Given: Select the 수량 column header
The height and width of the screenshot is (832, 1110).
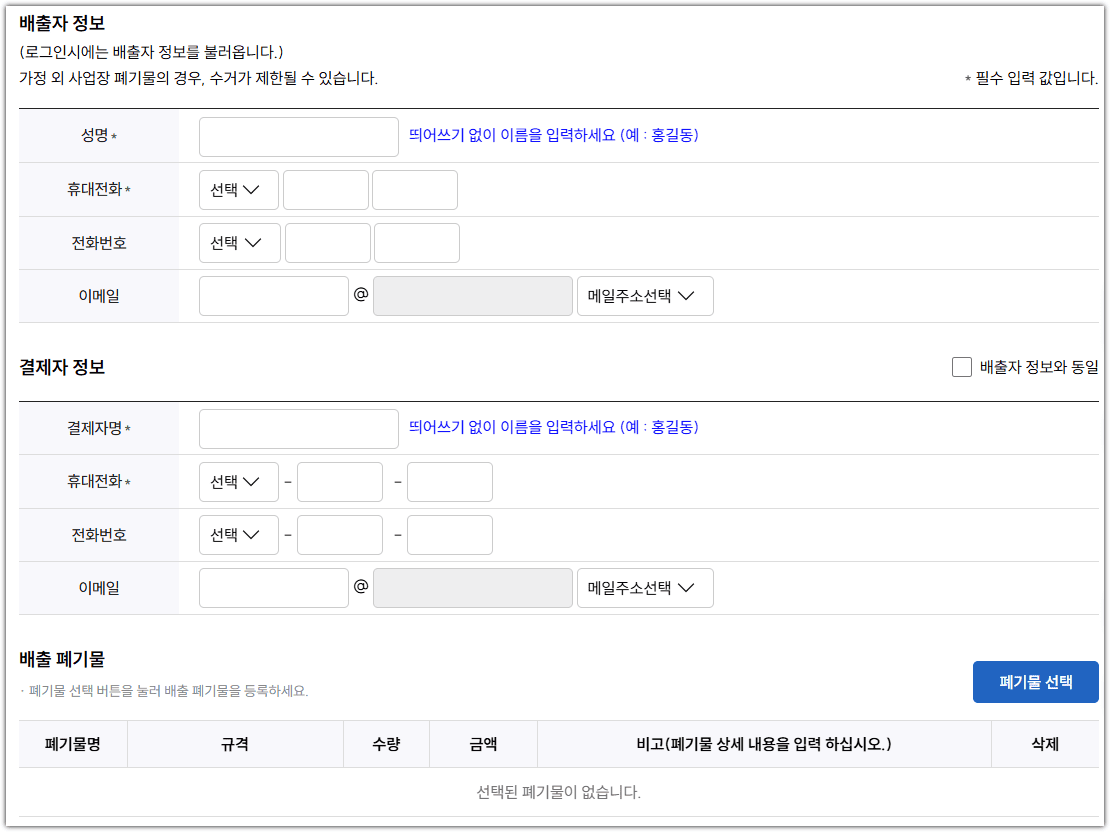Looking at the screenshot, I should [386, 743].
